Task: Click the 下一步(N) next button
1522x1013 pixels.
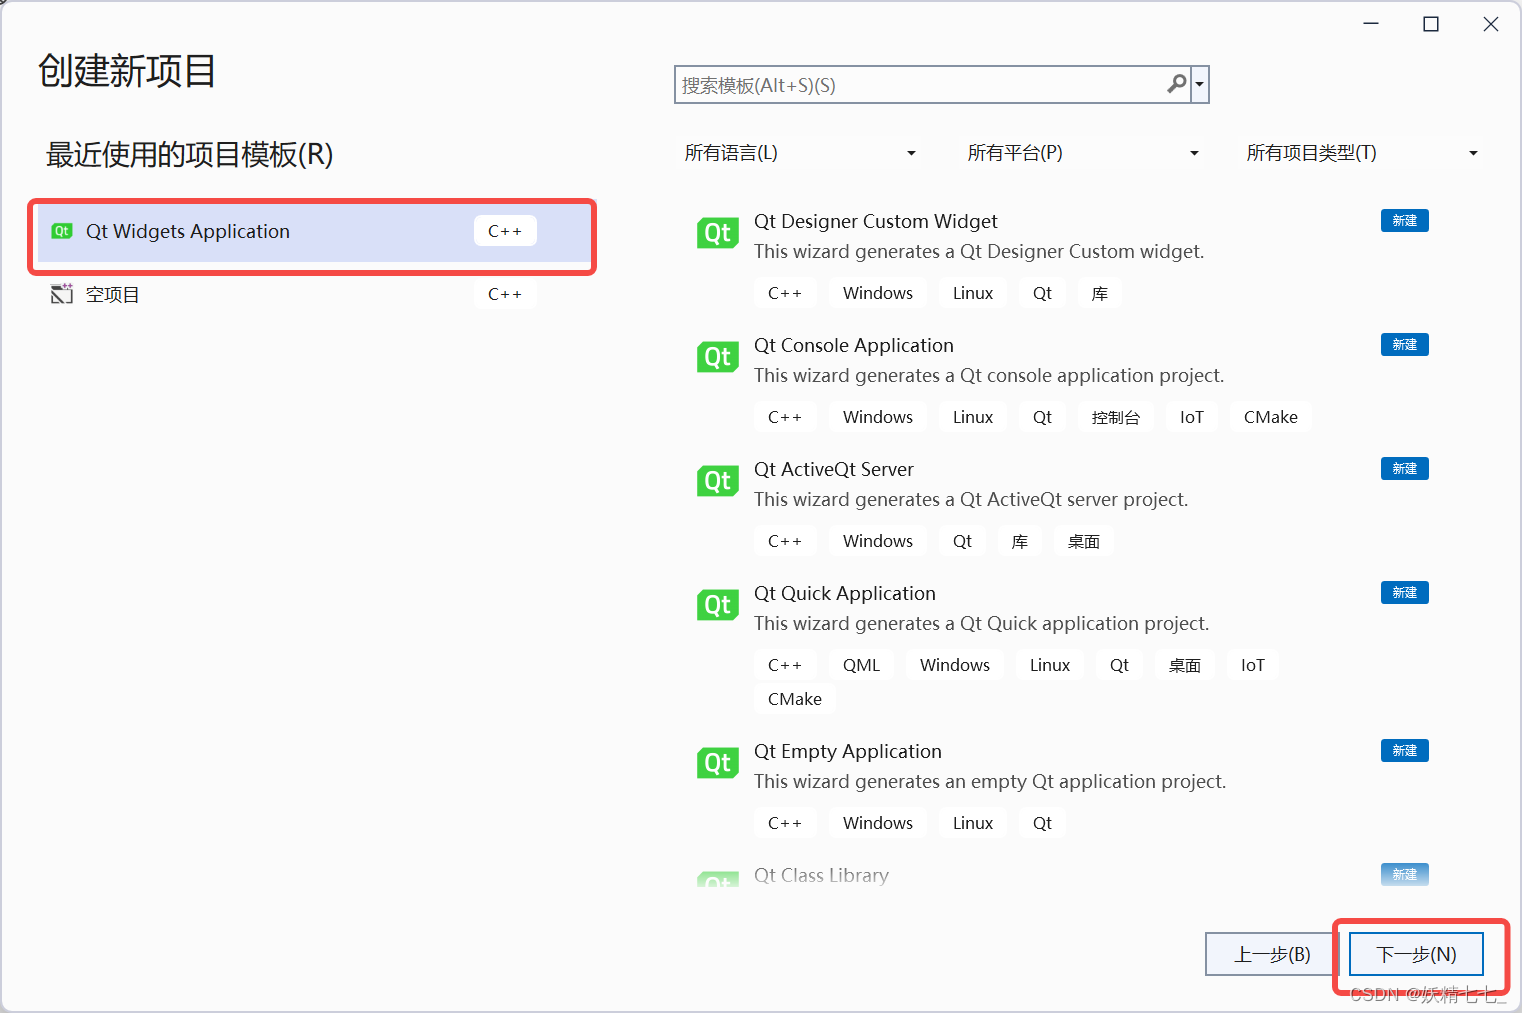Action: click(1416, 954)
